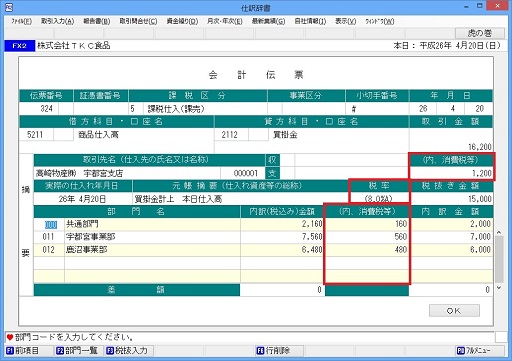Image resolution: width=512 pixels, height=361 pixels.
Task: Open the 月次・年次(E) menu
Action: [225, 21]
